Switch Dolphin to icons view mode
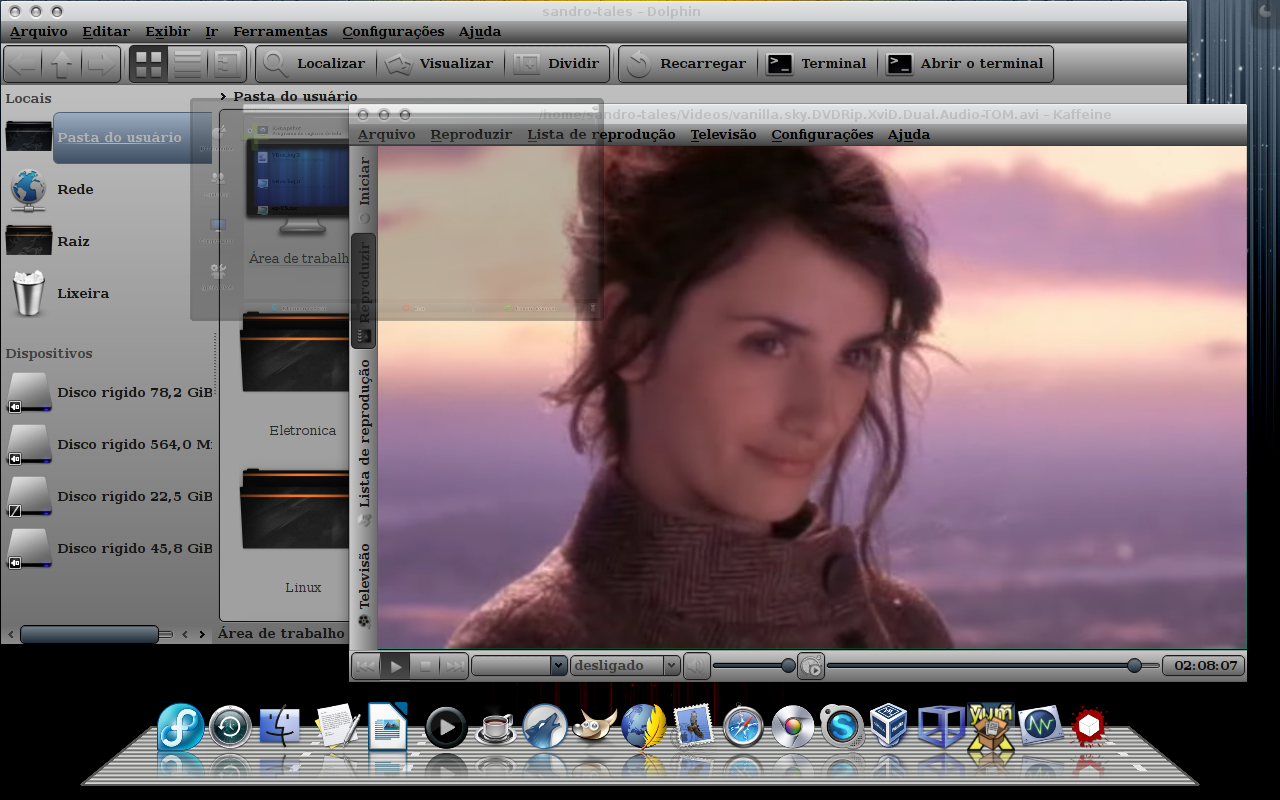The image size is (1280, 800). [x=149, y=64]
